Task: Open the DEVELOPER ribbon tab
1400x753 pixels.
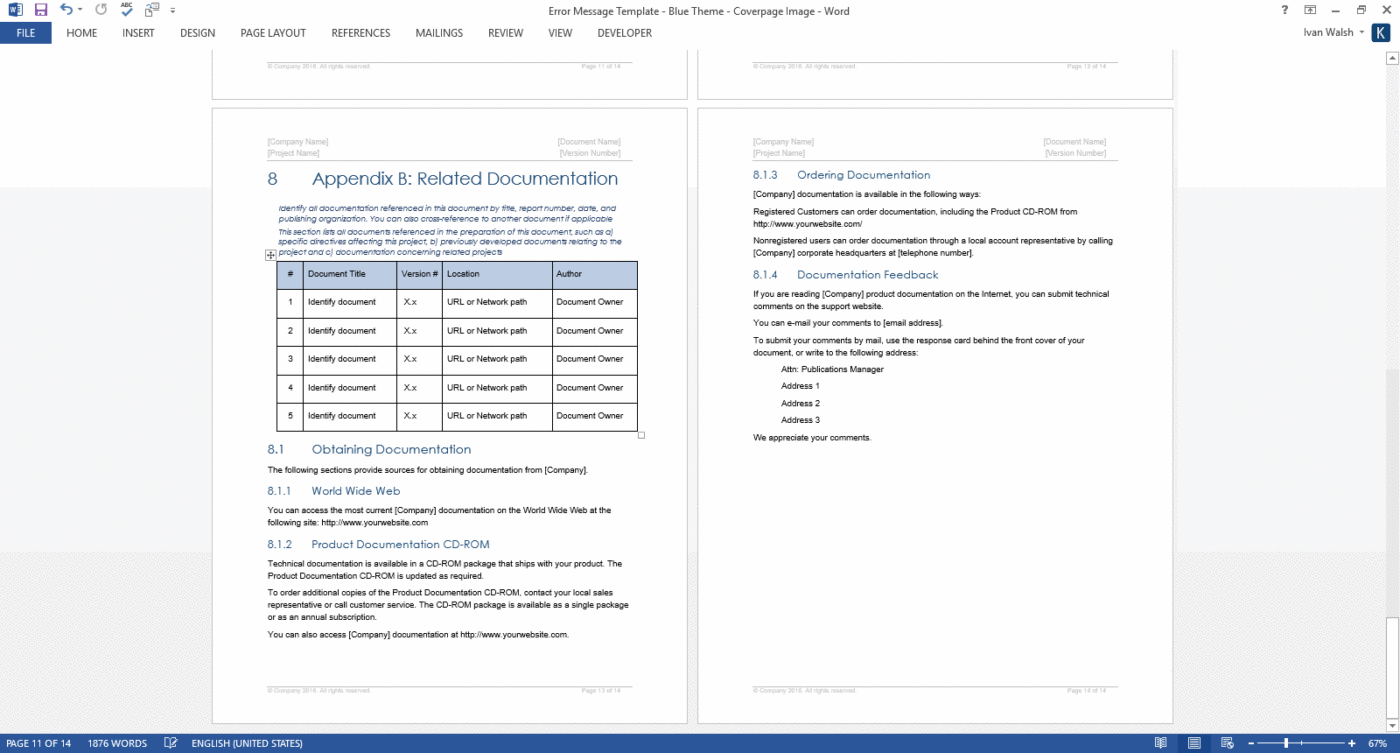Action: (623, 33)
